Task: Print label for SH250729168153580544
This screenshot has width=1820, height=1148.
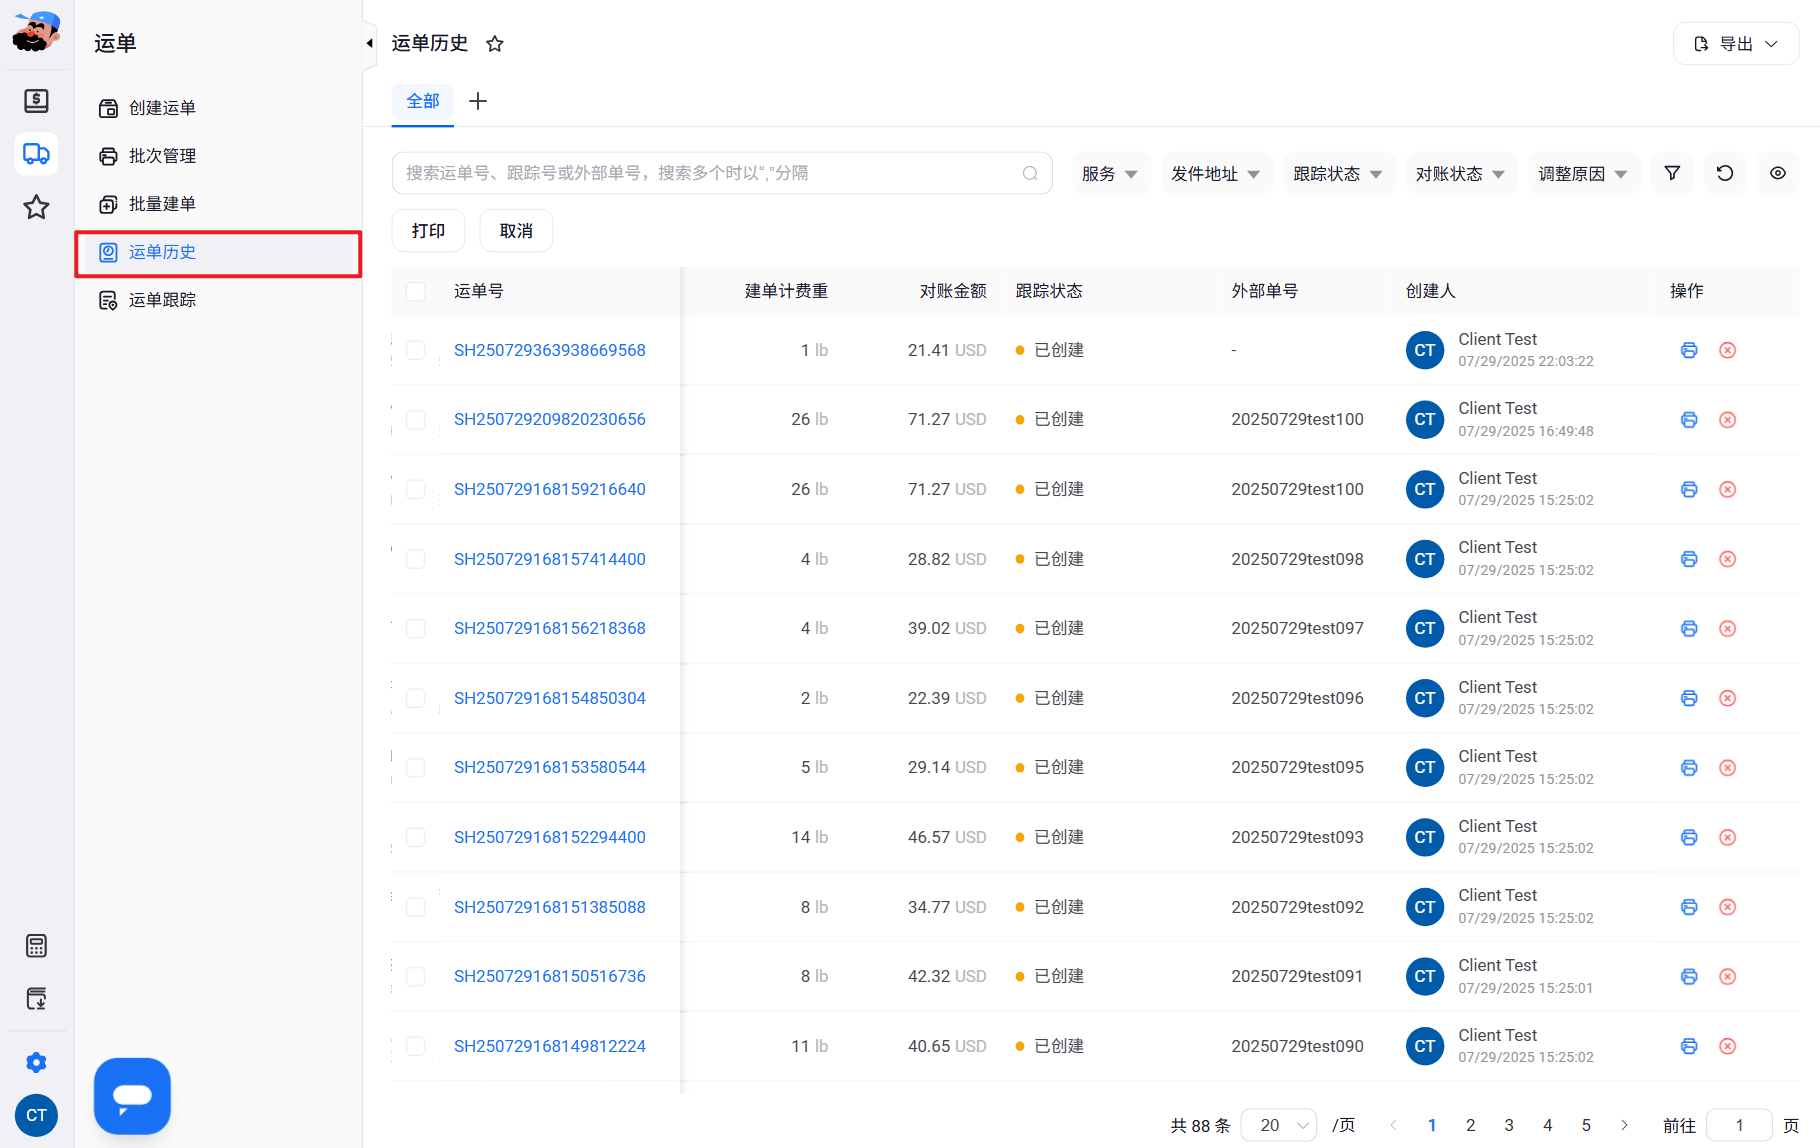Action: coord(1689,767)
